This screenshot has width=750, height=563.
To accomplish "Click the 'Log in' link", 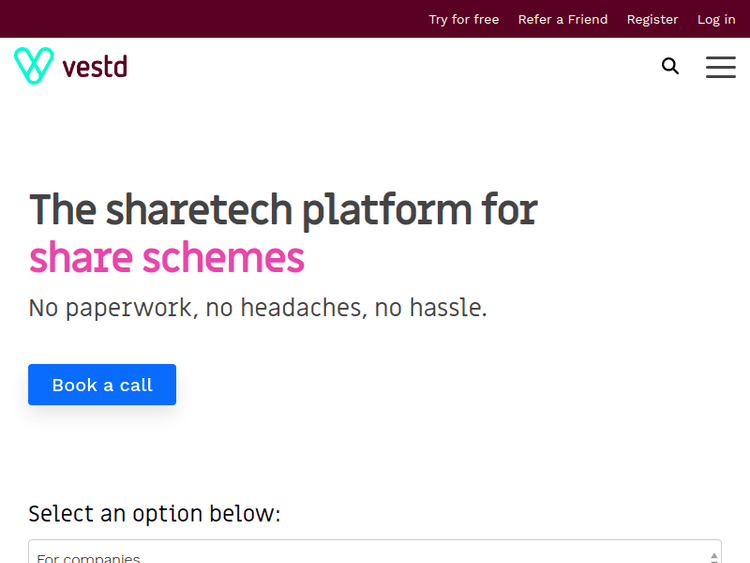I will coord(716,19).
